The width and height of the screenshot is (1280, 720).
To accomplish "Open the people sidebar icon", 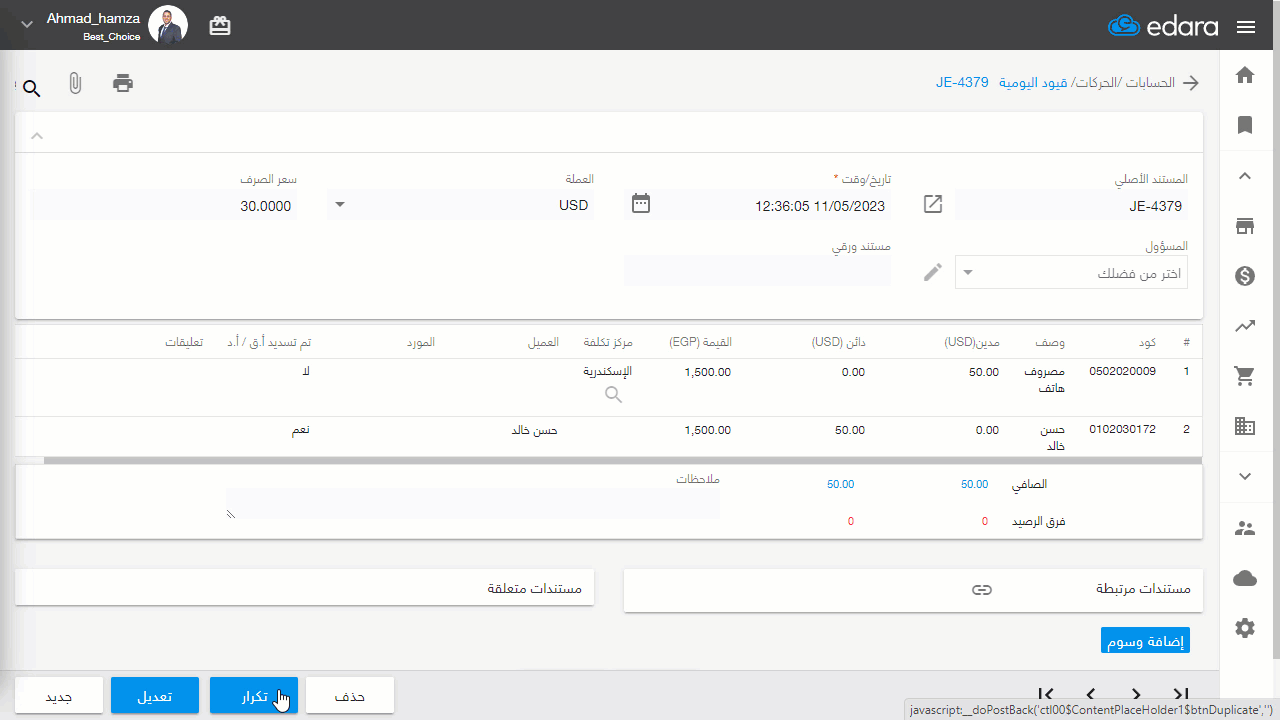I will (x=1245, y=528).
